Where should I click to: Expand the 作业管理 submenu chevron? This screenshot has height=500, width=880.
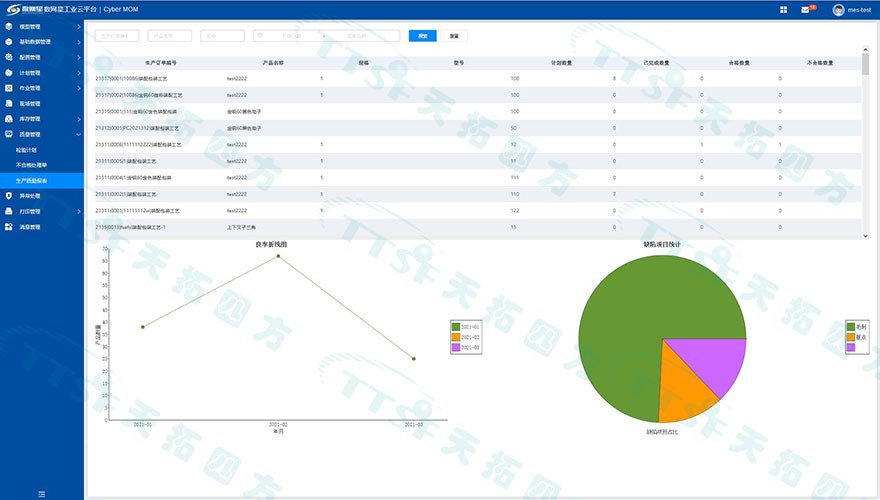coord(78,88)
